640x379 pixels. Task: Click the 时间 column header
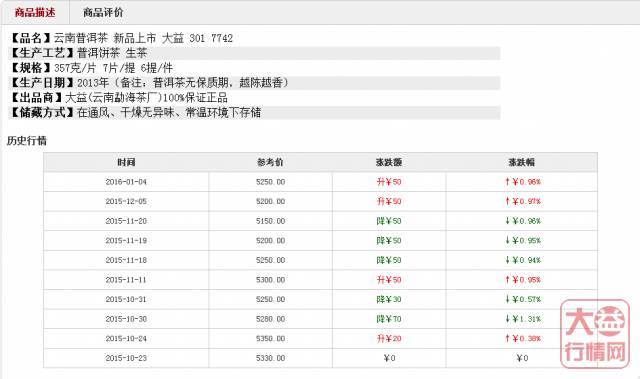[126, 162]
